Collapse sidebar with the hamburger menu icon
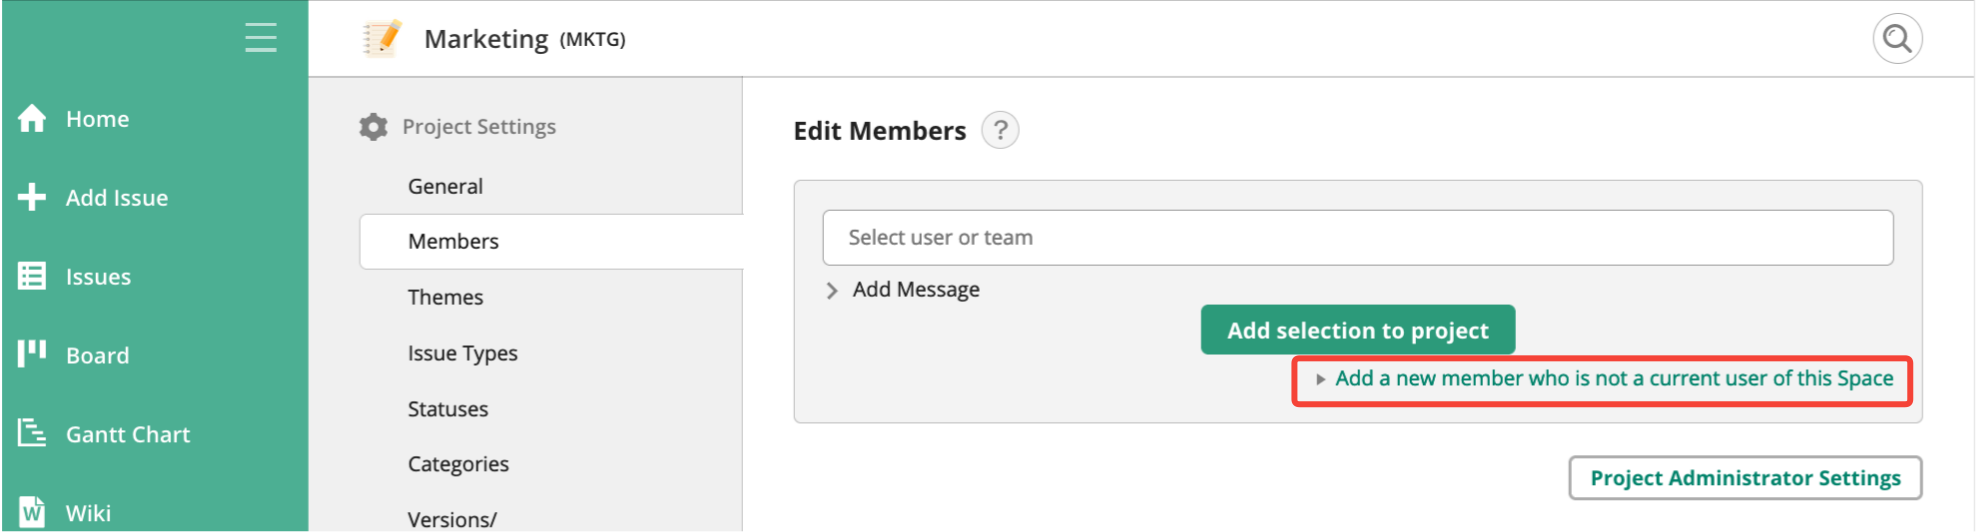The image size is (1977, 532). [261, 37]
